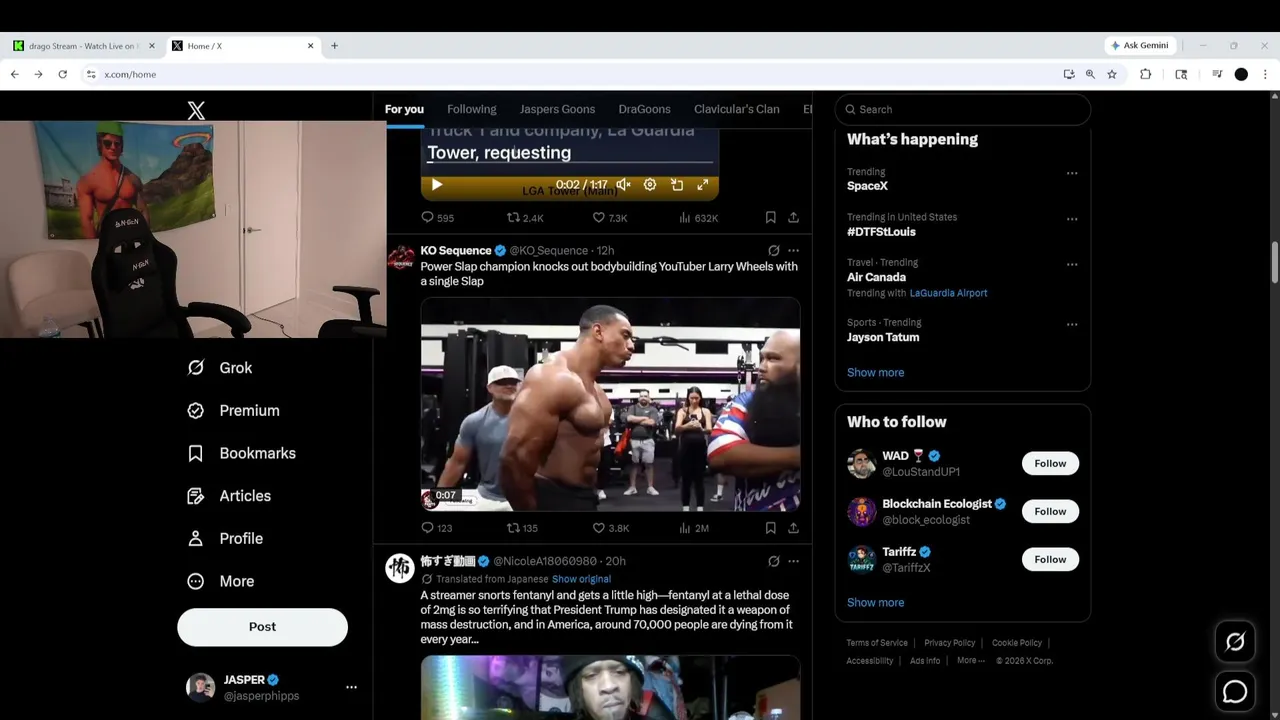Screen dimensions: 1280x720
Task: Bookmark the LaGuardia video post
Action: click(x=770, y=218)
